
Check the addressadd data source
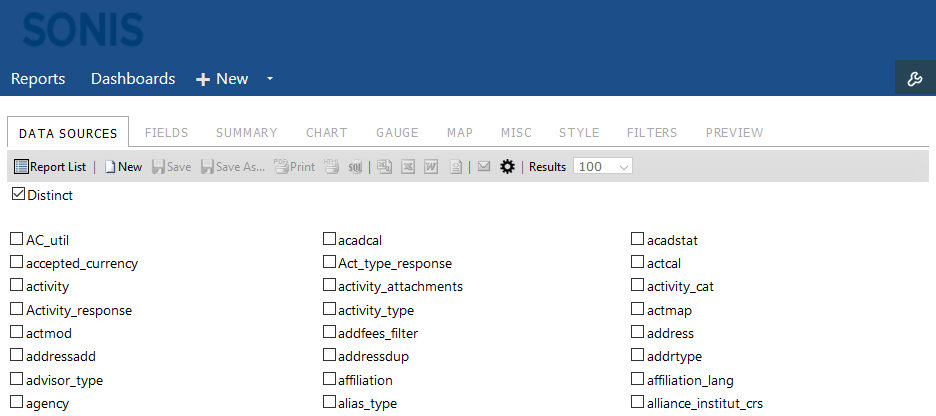coord(17,355)
